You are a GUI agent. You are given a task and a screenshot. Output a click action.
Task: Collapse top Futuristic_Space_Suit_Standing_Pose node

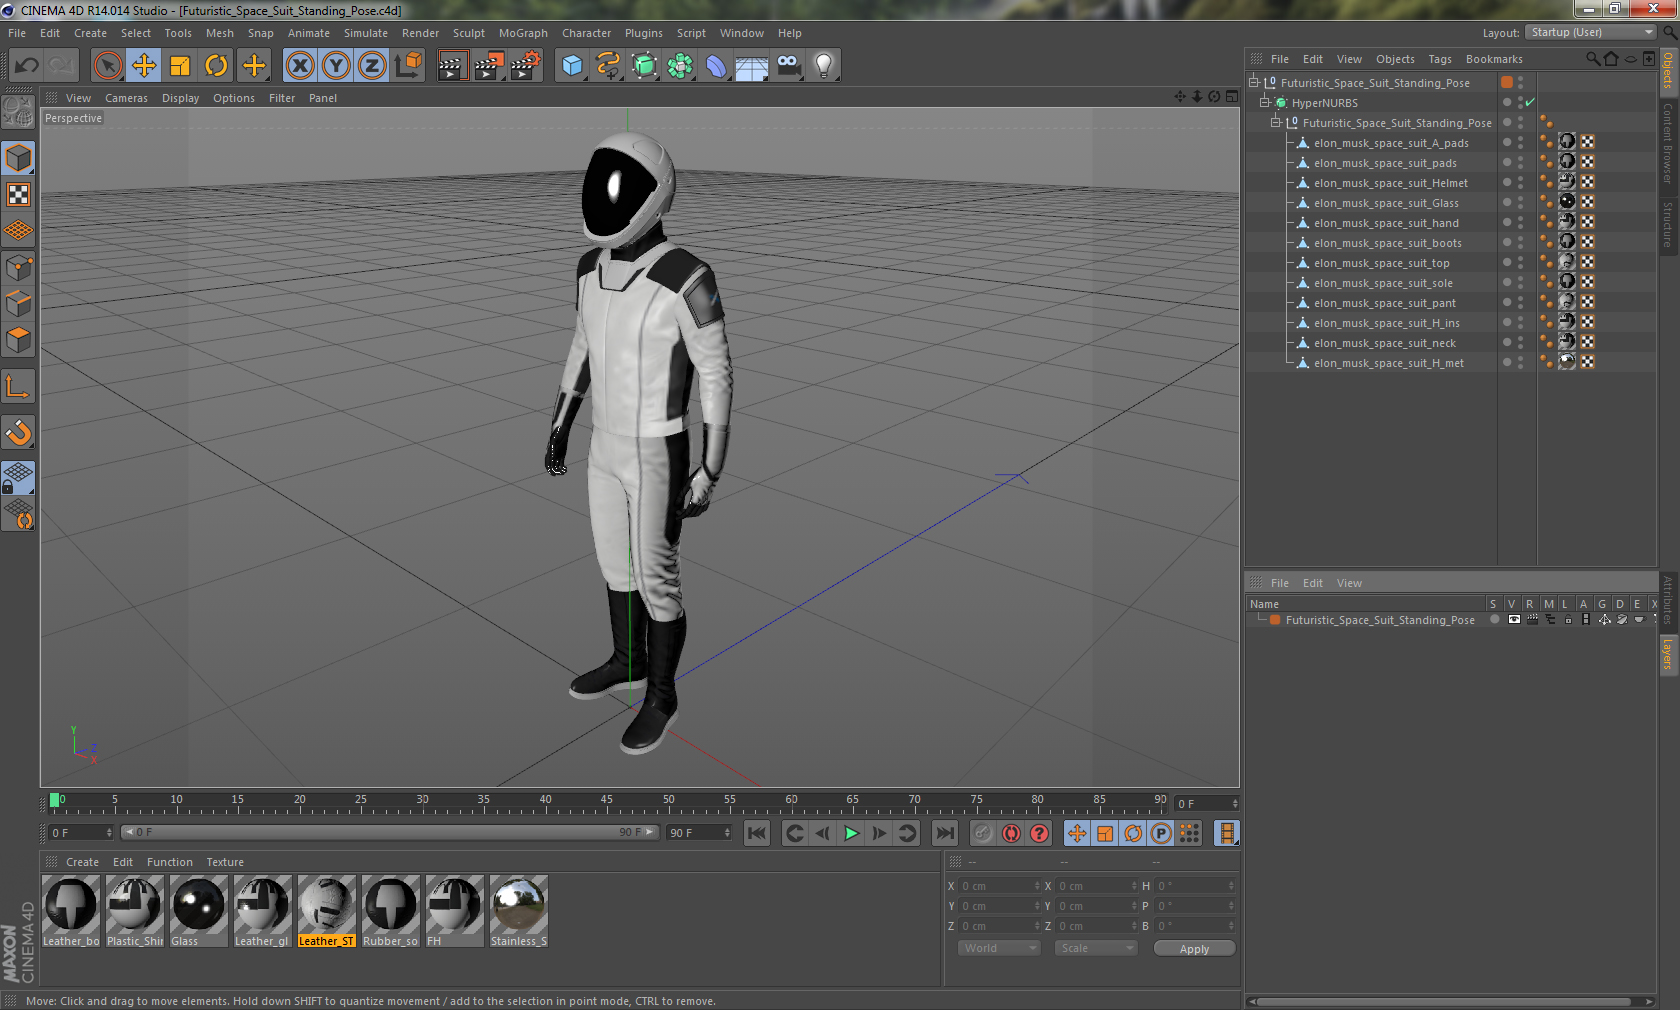point(1253,83)
